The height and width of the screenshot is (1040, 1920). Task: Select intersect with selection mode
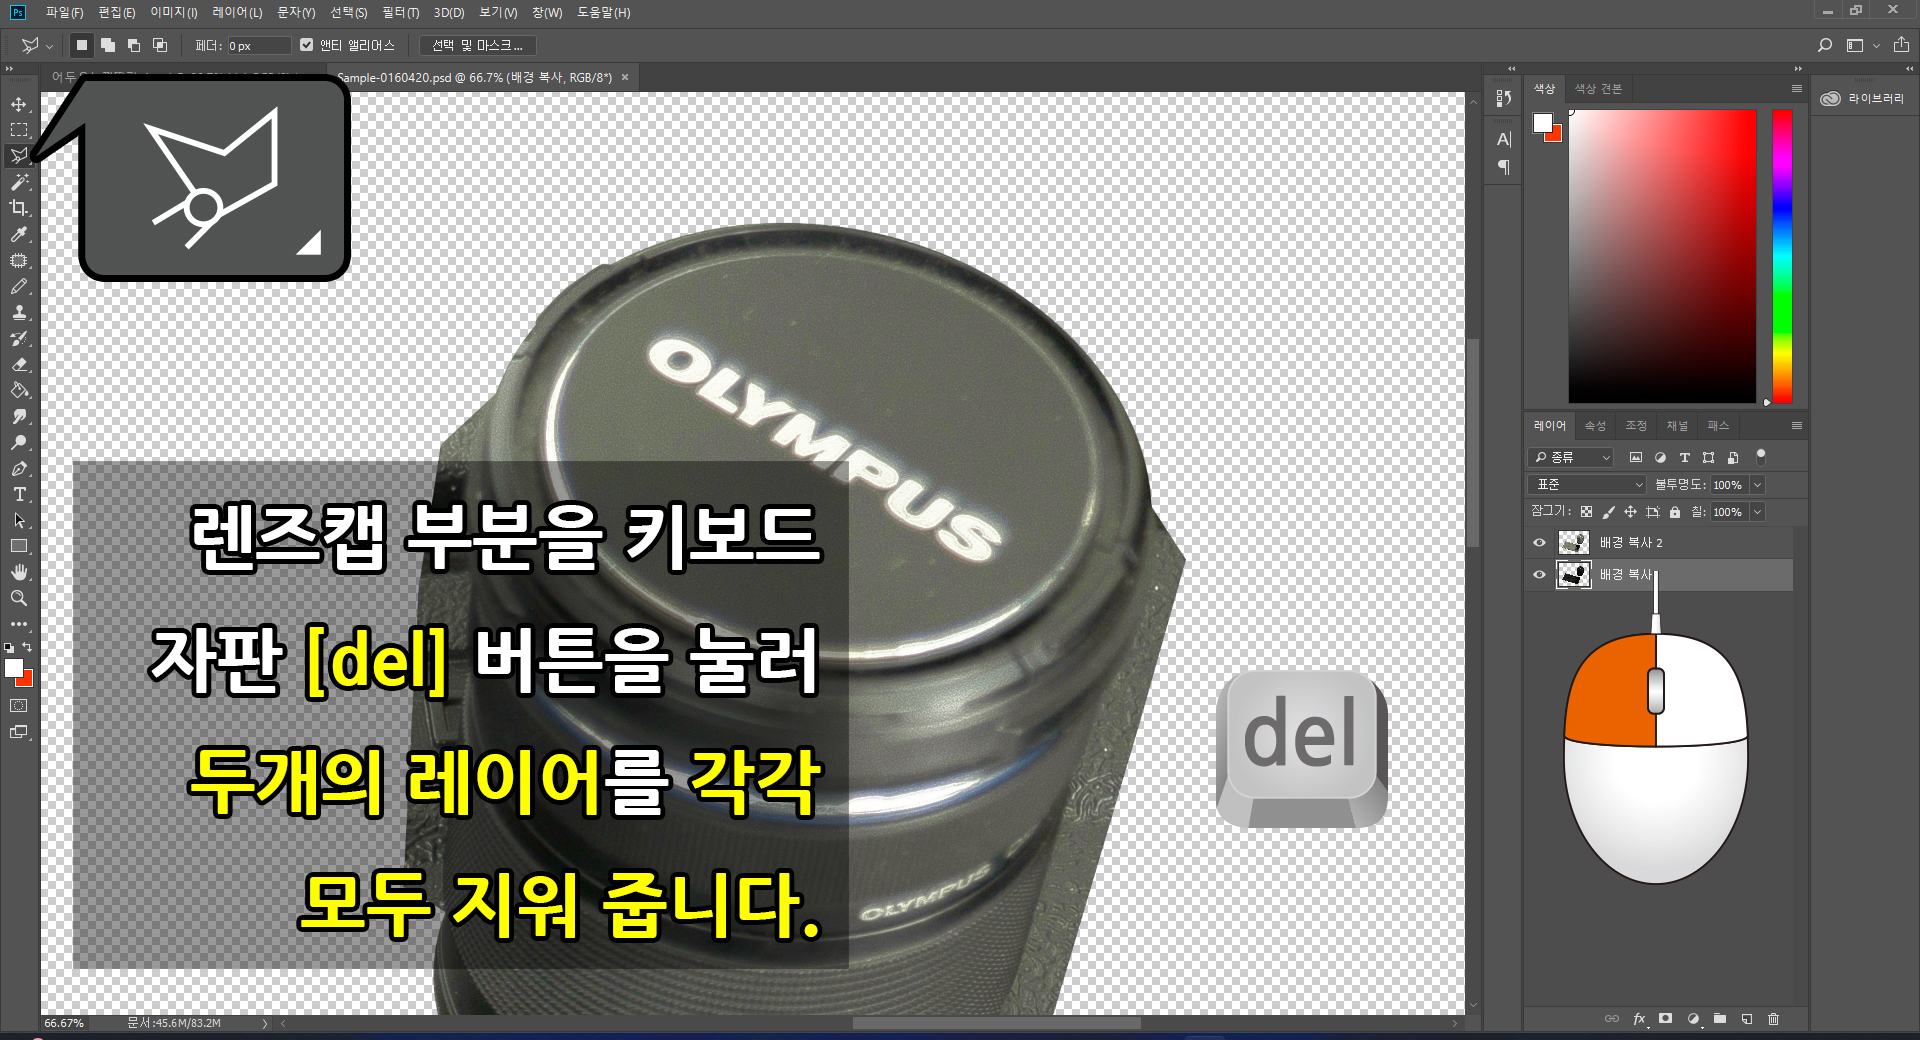[160, 45]
